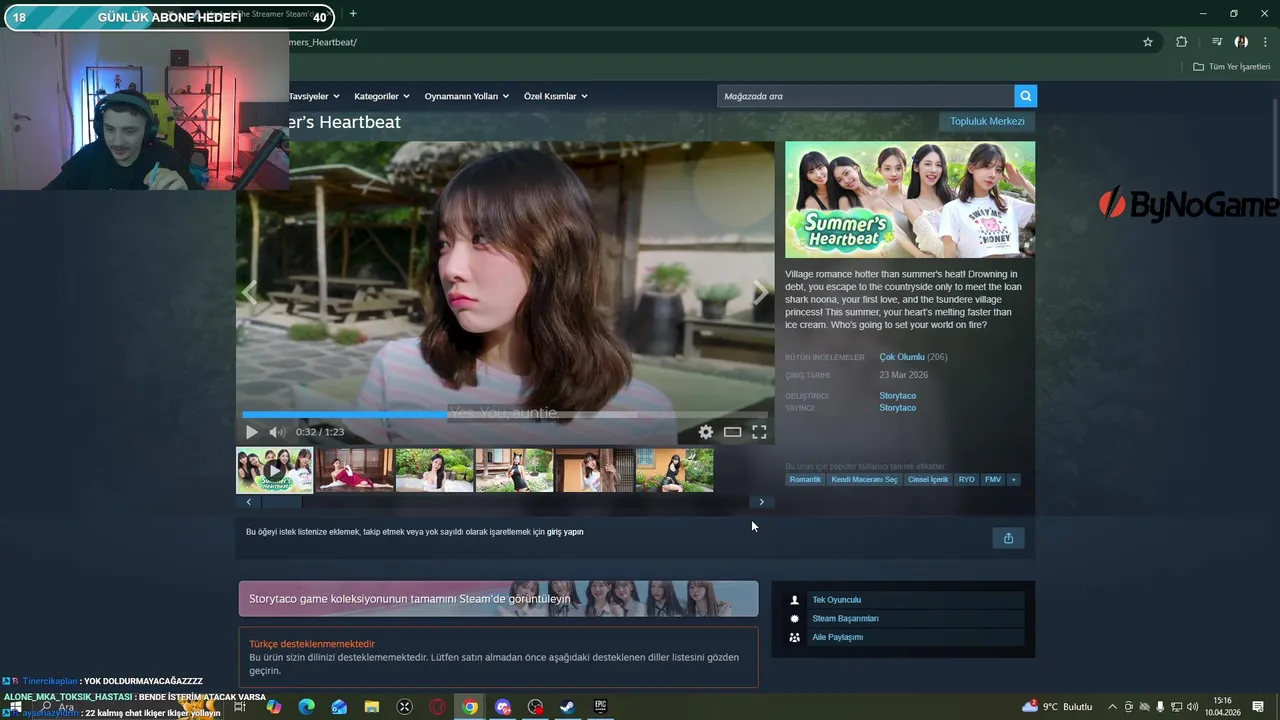Seek the trailer progress bar

[x=505, y=414]
